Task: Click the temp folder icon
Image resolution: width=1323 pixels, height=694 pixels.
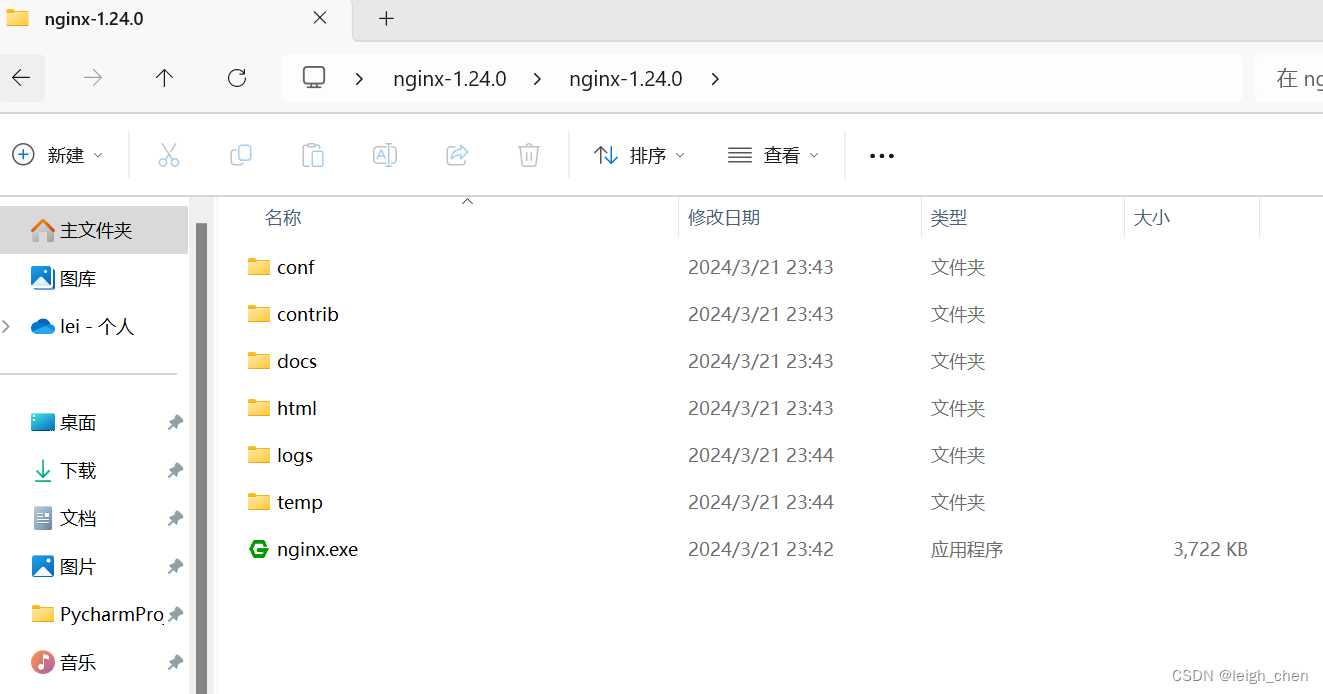Action: click(x=259, y=502)
